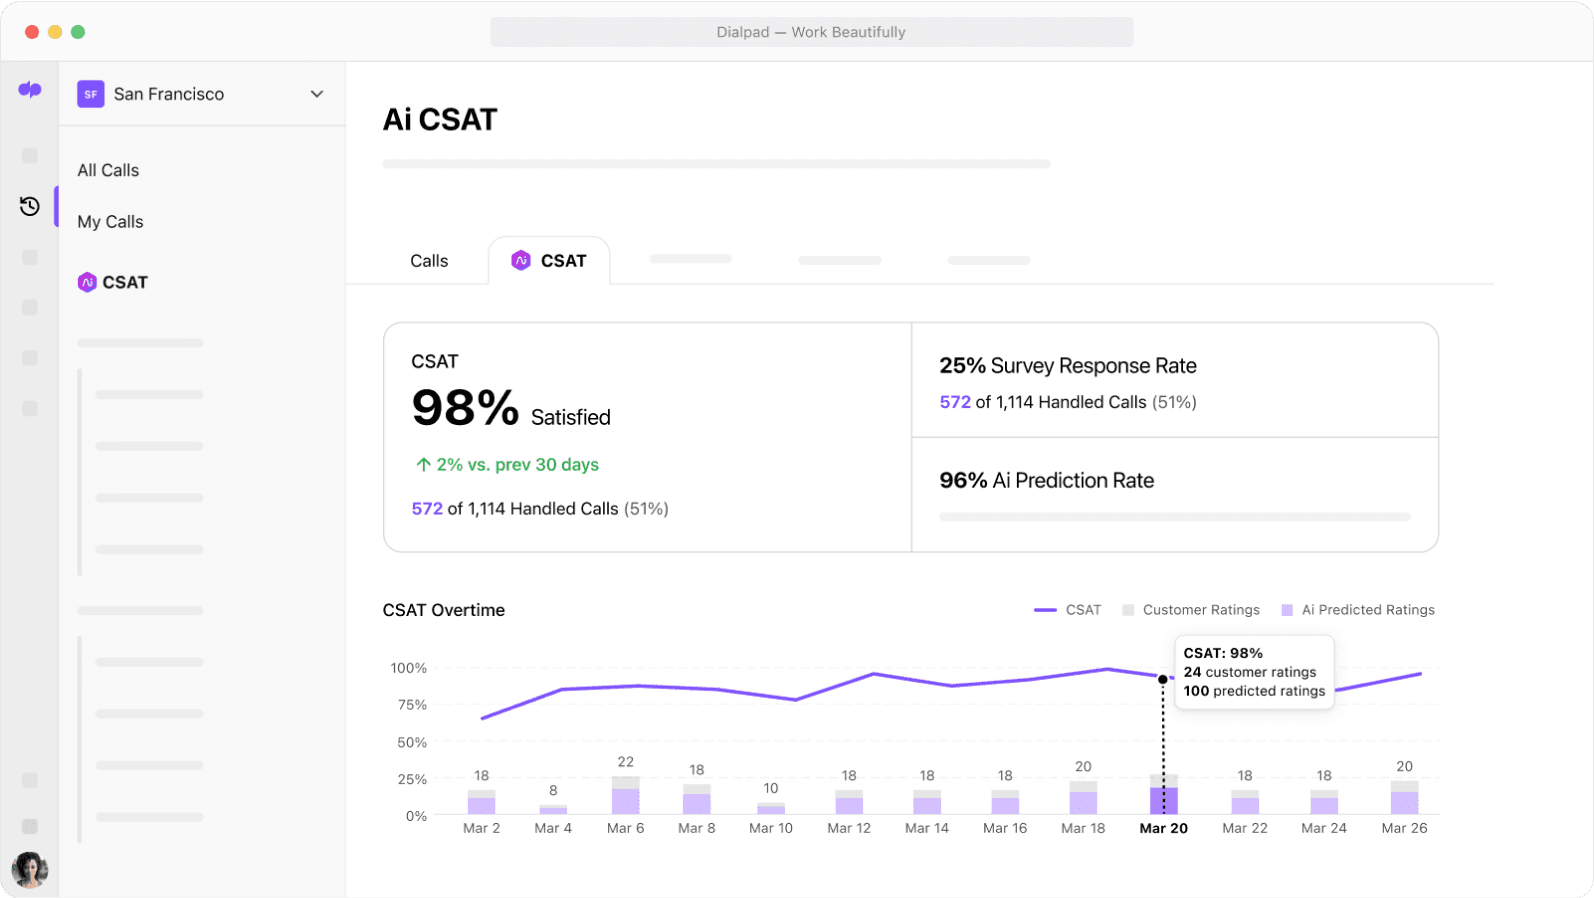This screenshot has height=898, width=1594.
Task: Click the black data point on CSAT line
Action: point(1162,679)
